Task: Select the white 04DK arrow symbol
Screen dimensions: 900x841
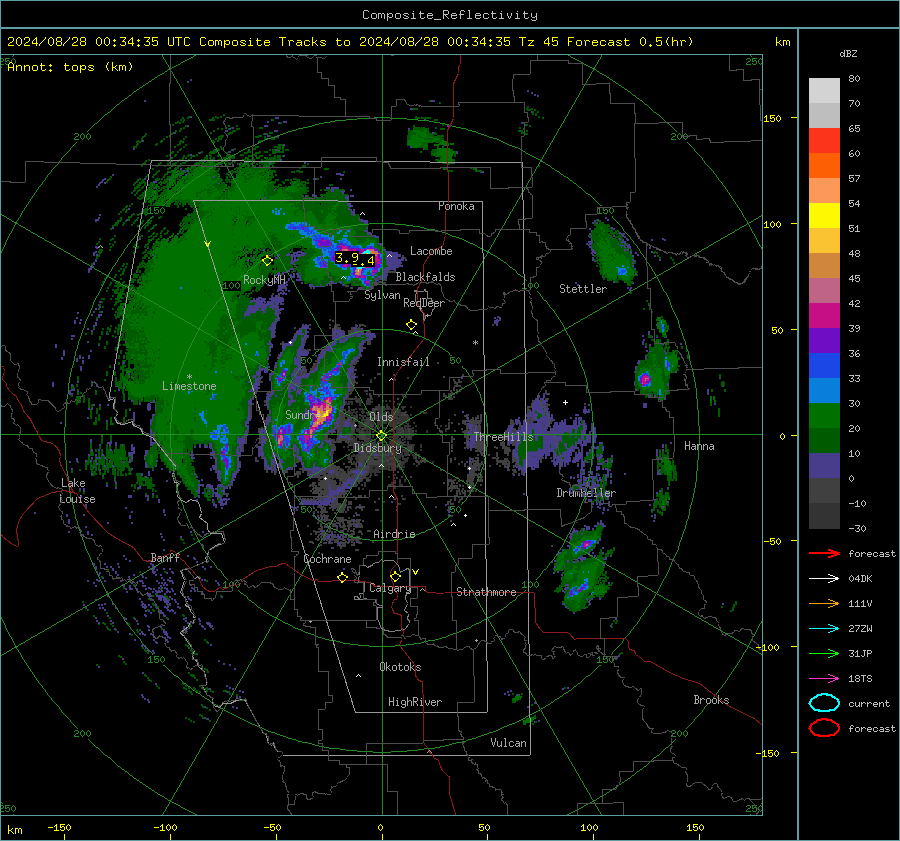Action: [x=824, y=579]
